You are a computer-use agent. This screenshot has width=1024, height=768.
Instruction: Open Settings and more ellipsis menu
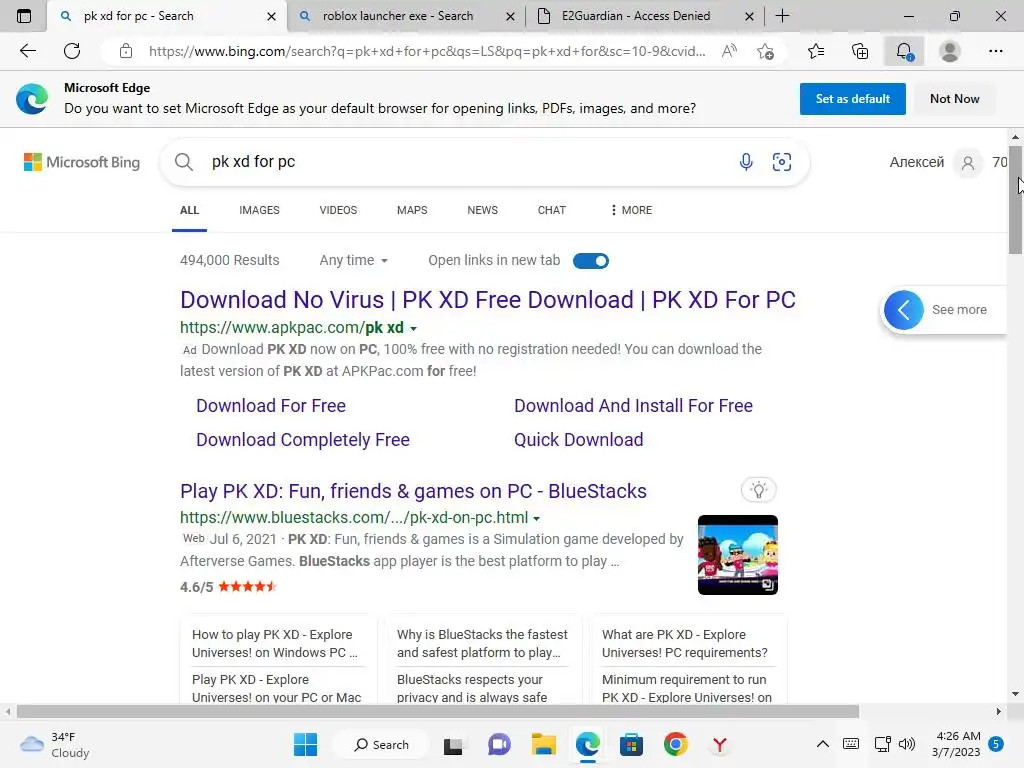coord(995,51)
